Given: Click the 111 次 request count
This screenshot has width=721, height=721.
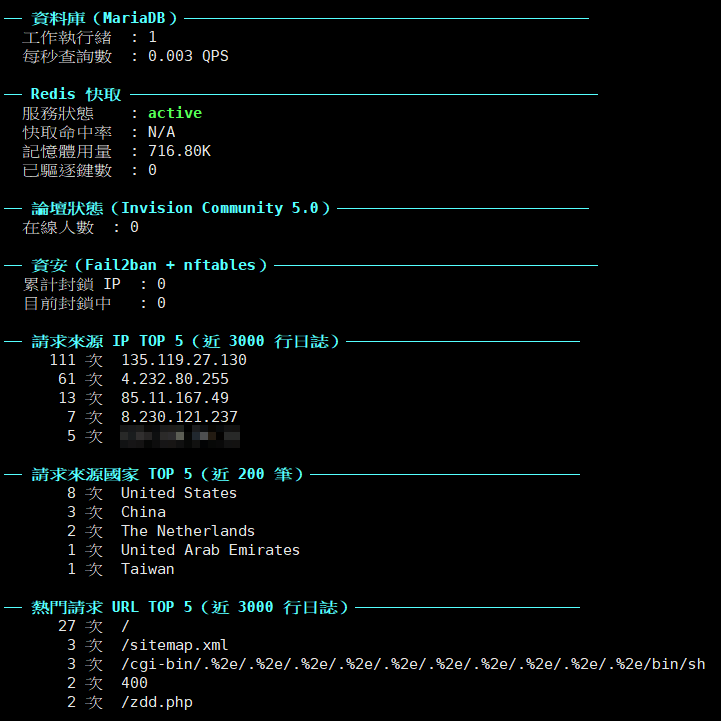Looking at the screenshot, I should point(76,360).
